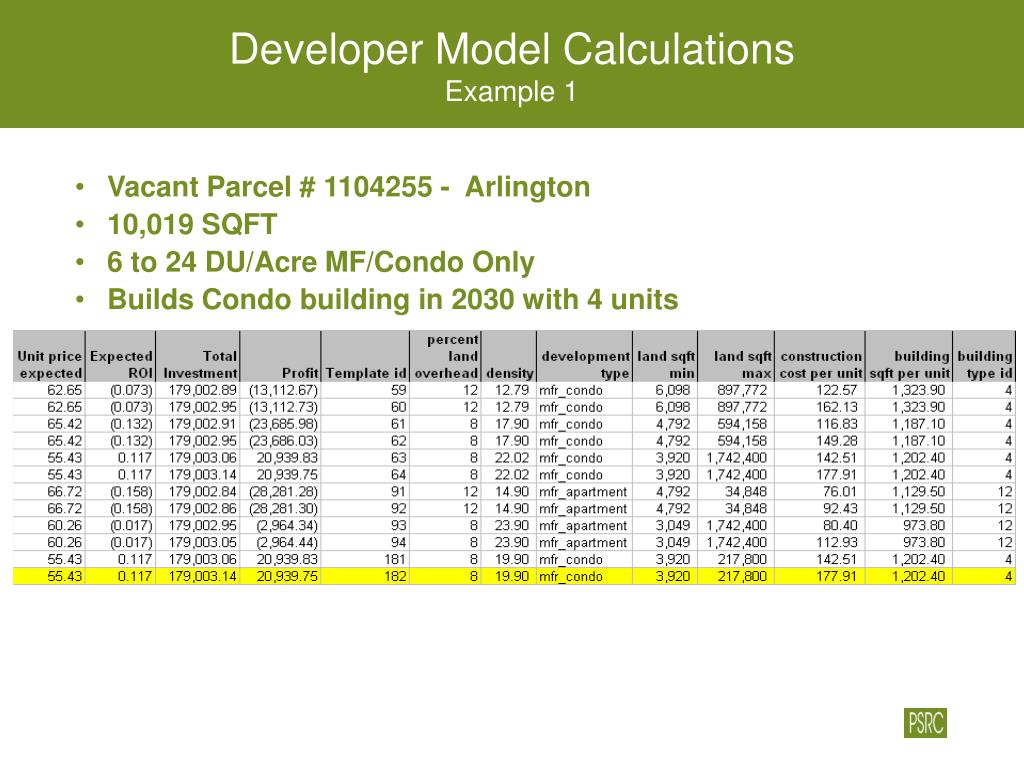Click the PSRC logo

[x=925, y=723]
